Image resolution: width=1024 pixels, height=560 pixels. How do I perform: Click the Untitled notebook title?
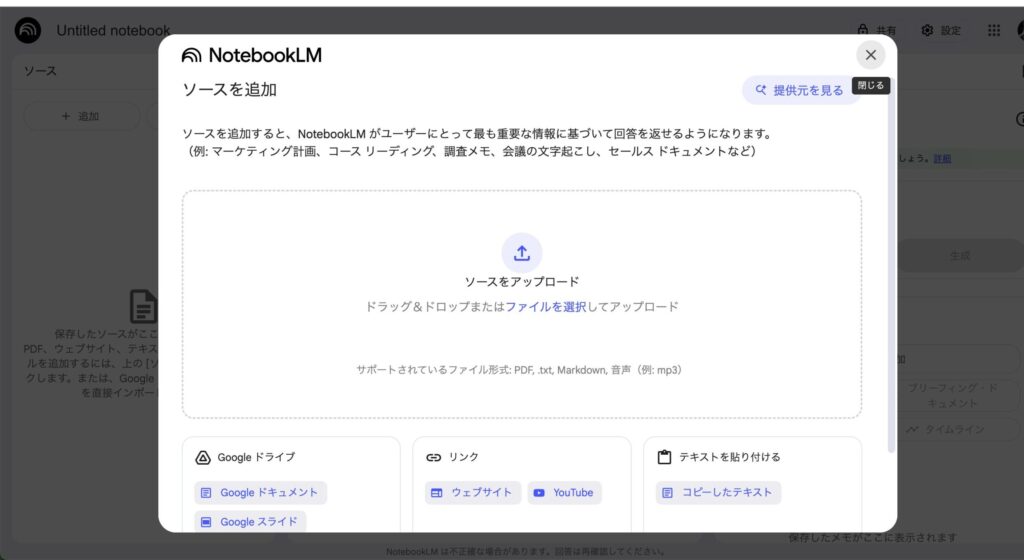(113, 31)
